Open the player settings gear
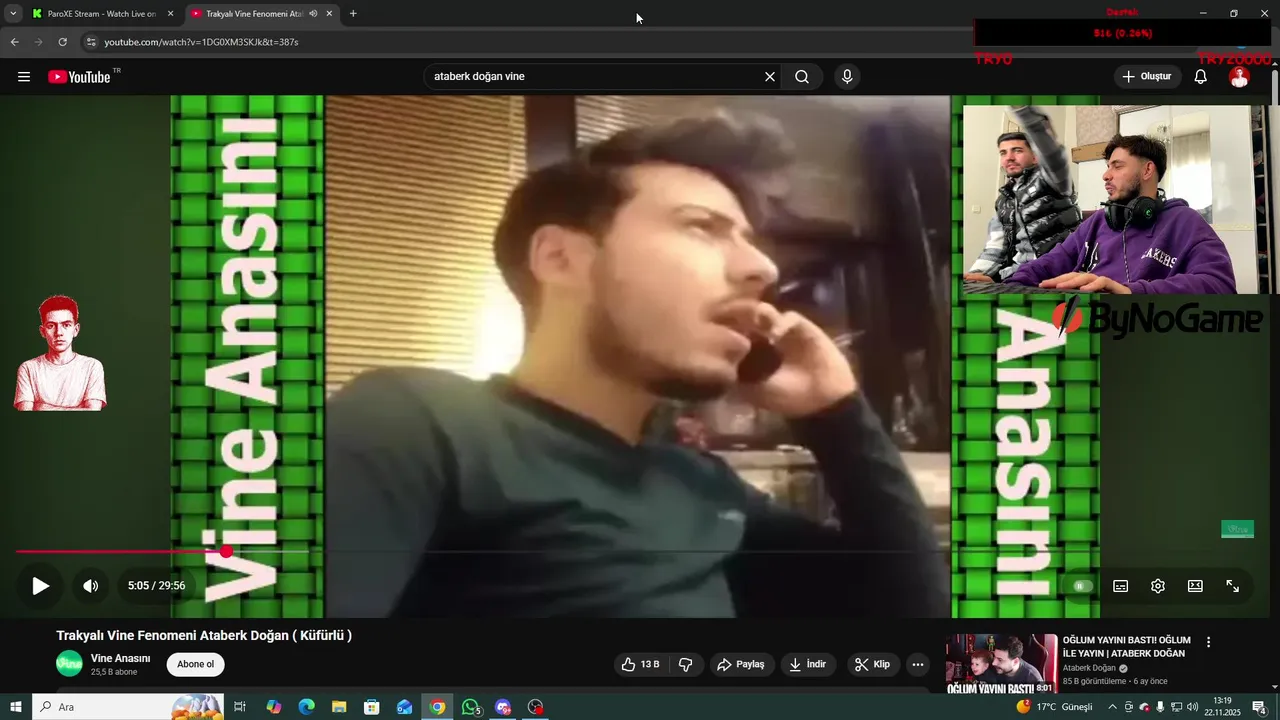1280x720 pixels. click(x=1158, y=586)
